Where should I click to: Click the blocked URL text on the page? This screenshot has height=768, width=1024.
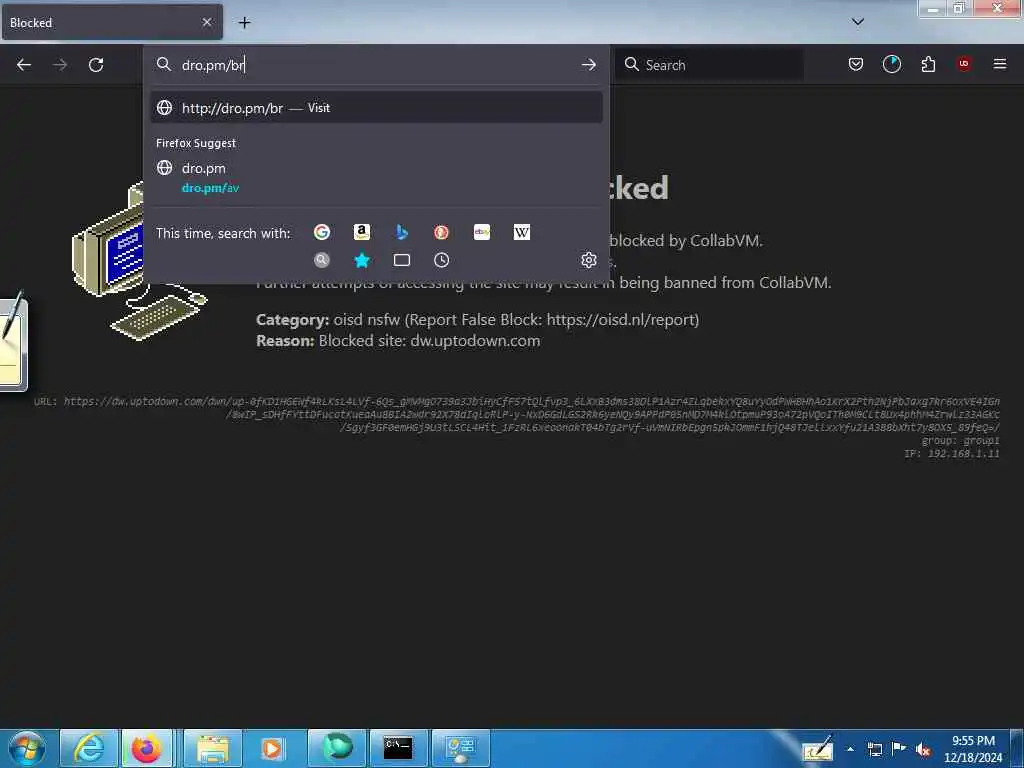517,414
